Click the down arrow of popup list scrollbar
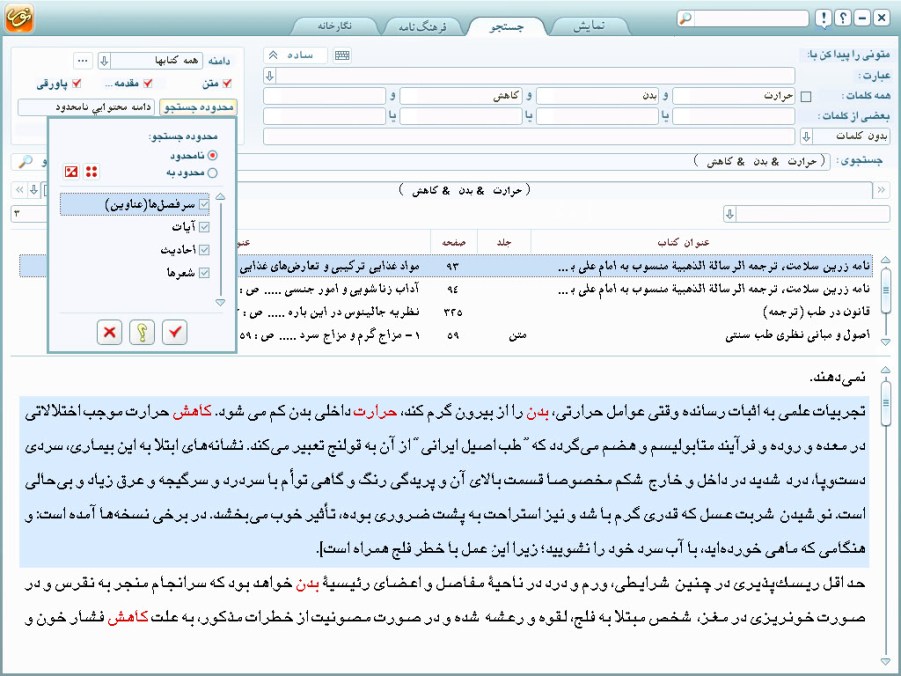This screenshot has width=901, height=676. point(220,302)
